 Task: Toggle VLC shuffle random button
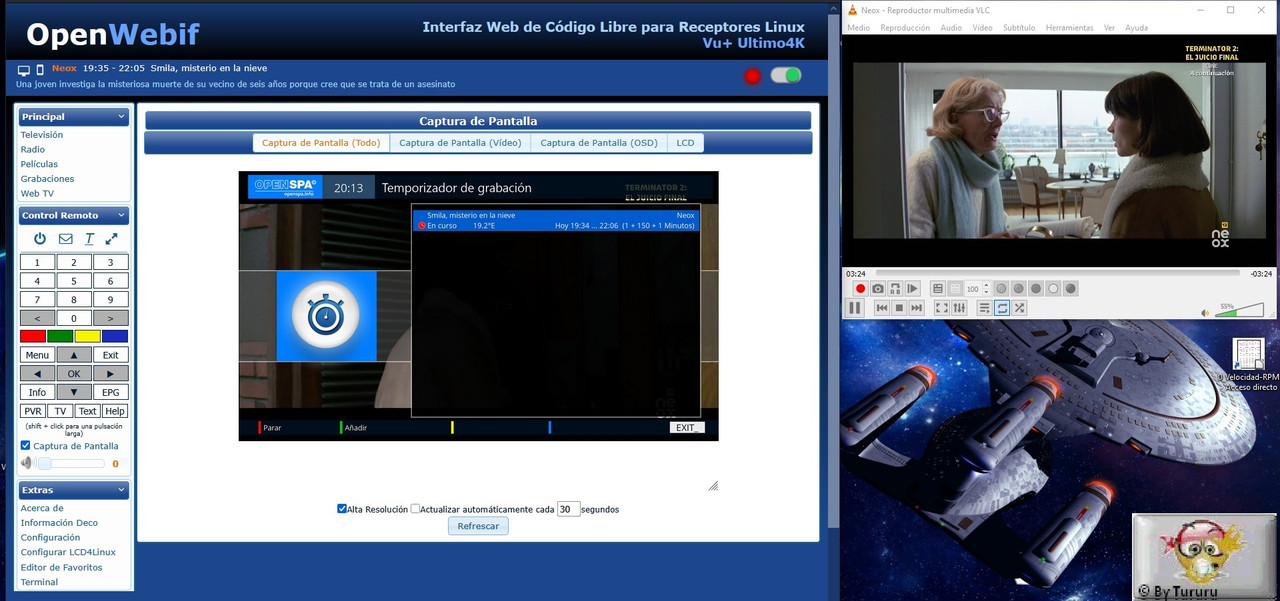(x=1020, y=308)
